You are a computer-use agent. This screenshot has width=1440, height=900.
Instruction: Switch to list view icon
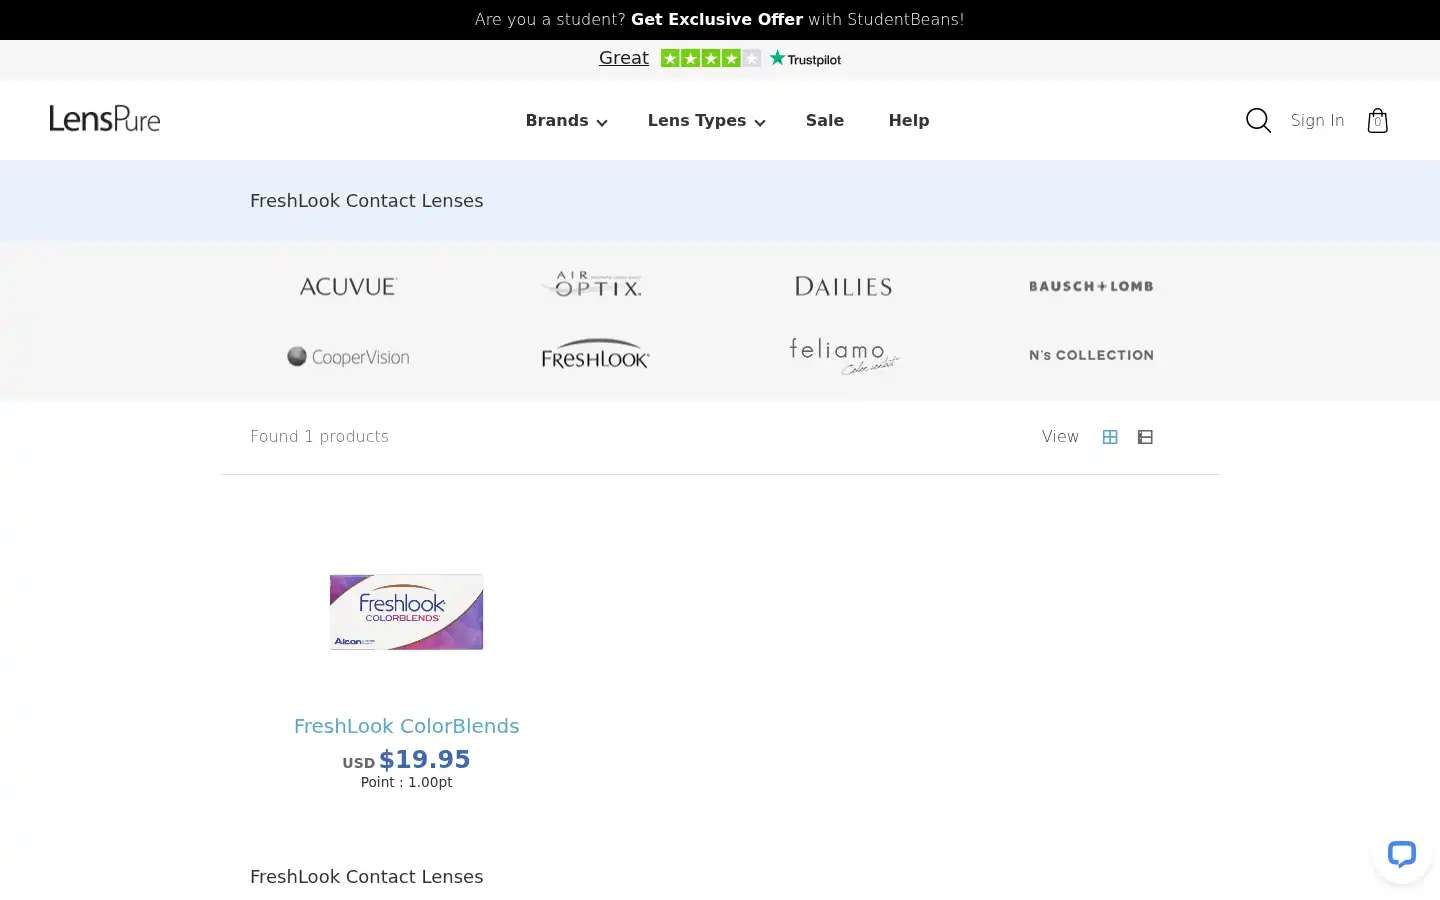point(1145,437)
